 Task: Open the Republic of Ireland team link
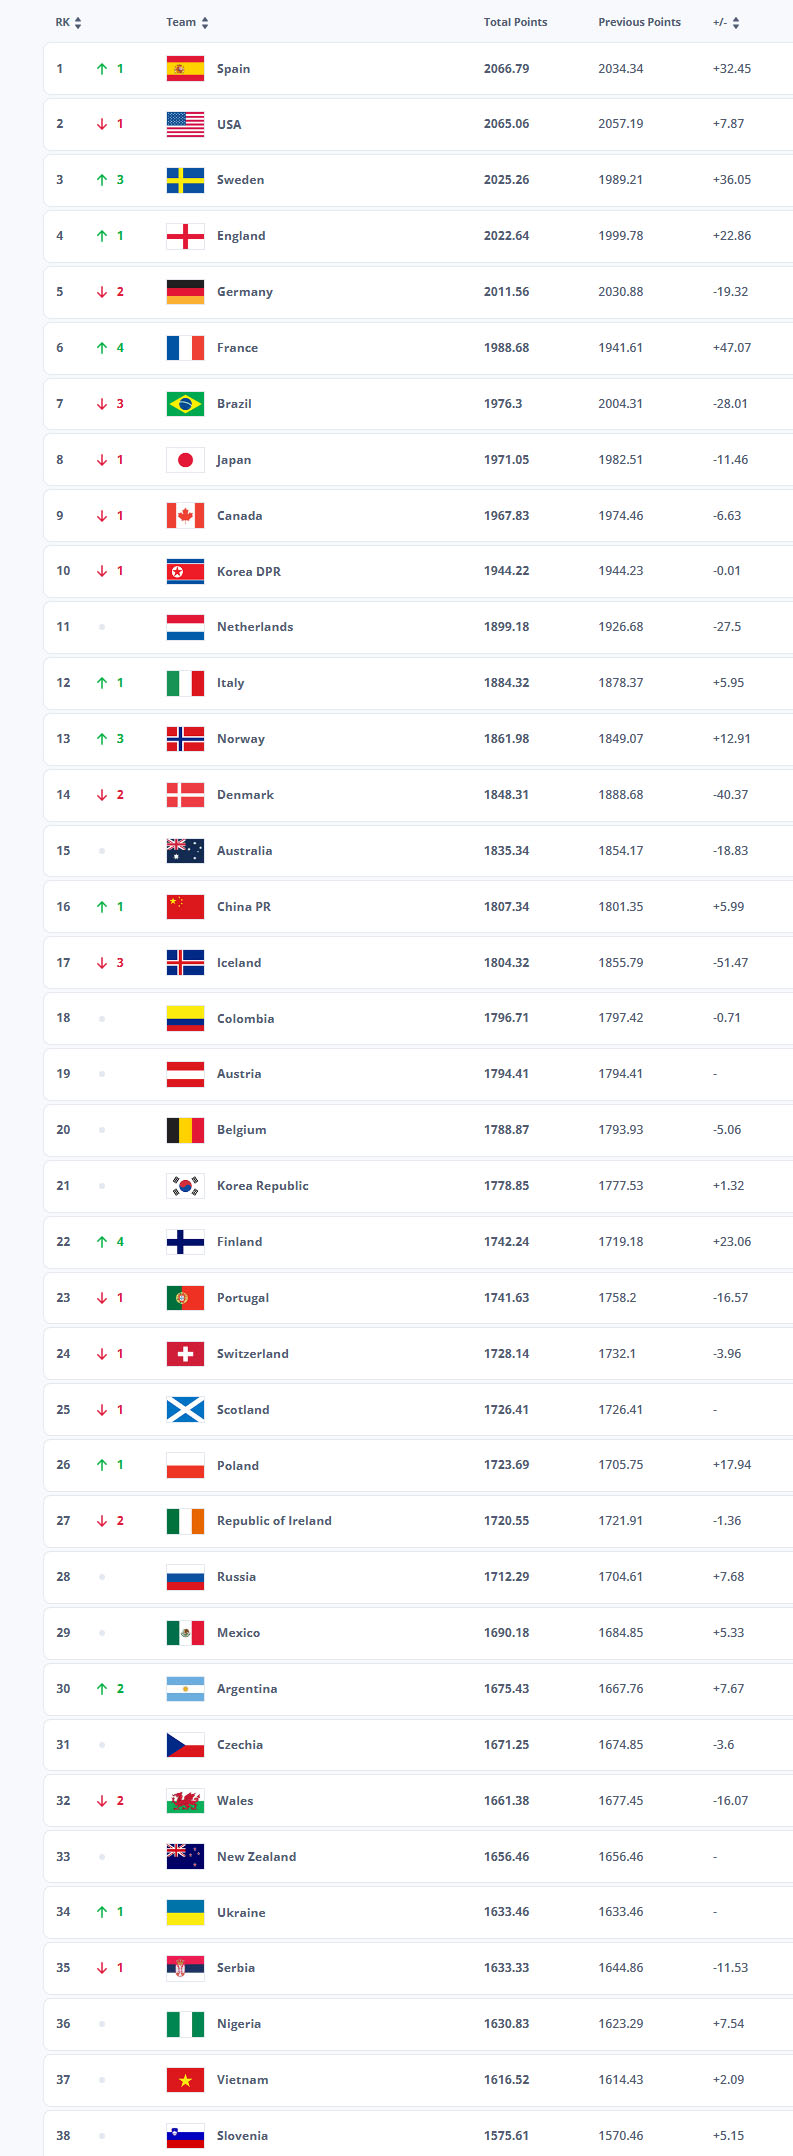274,1521
